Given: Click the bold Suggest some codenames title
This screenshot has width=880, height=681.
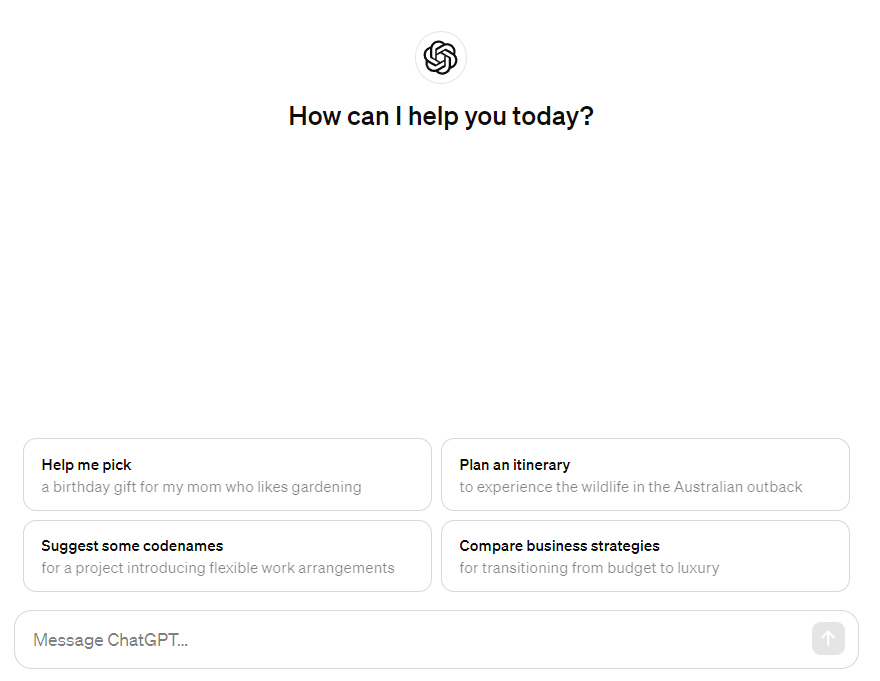Looking at the screenshot, I should coord(132,546).
